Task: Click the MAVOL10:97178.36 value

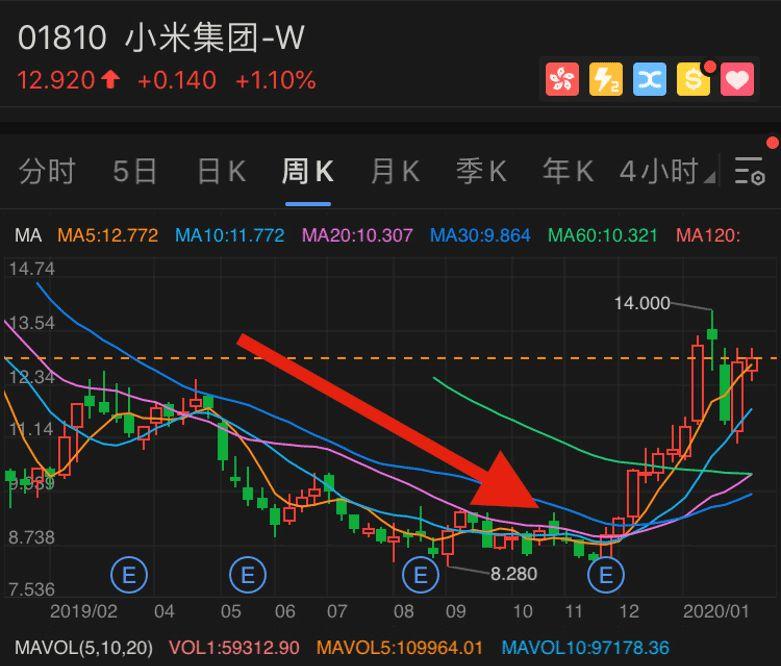Action: click(x=585, y=648)
